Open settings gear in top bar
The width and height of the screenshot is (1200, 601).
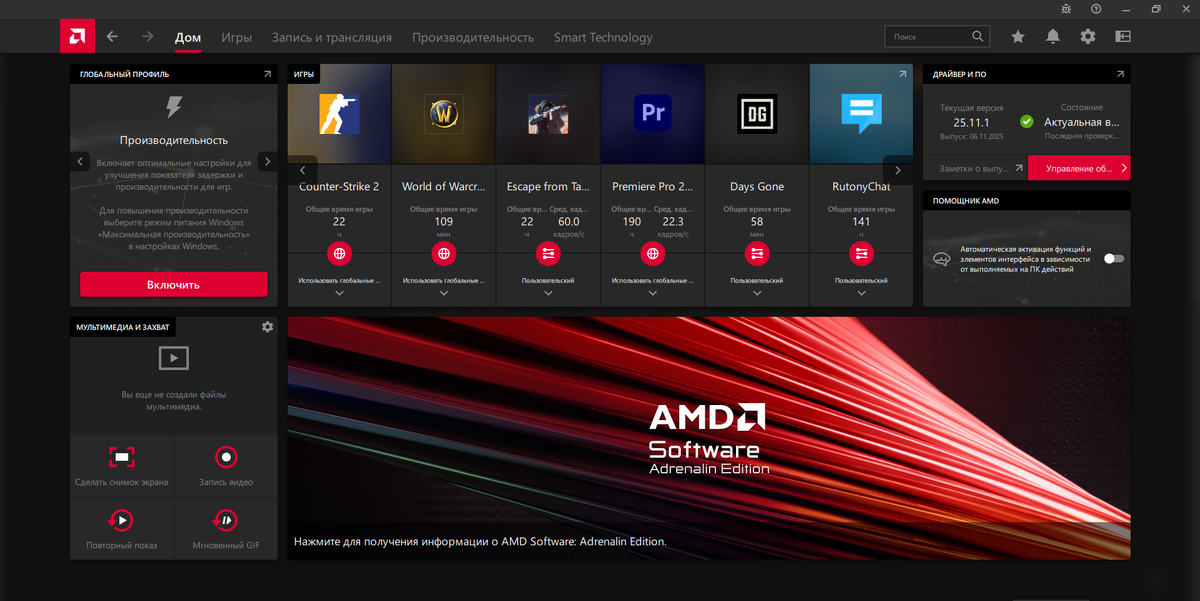tap(1088, 37)
